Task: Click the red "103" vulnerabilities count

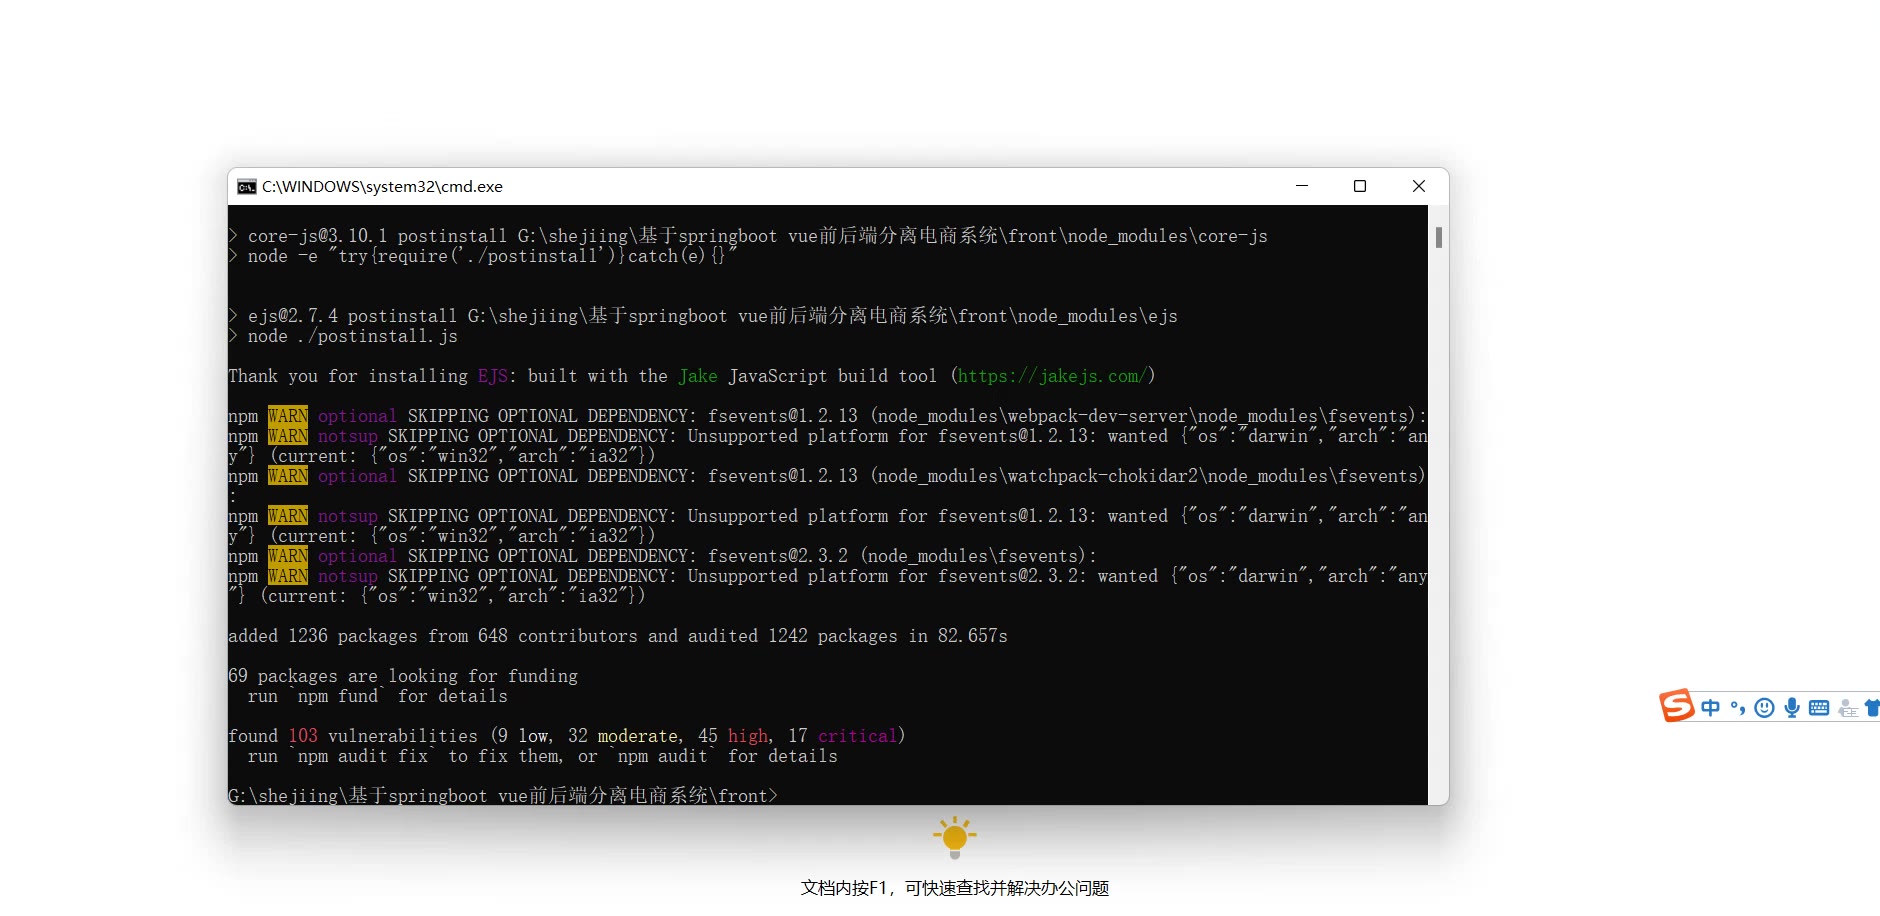Action: [x=303, y=736]
